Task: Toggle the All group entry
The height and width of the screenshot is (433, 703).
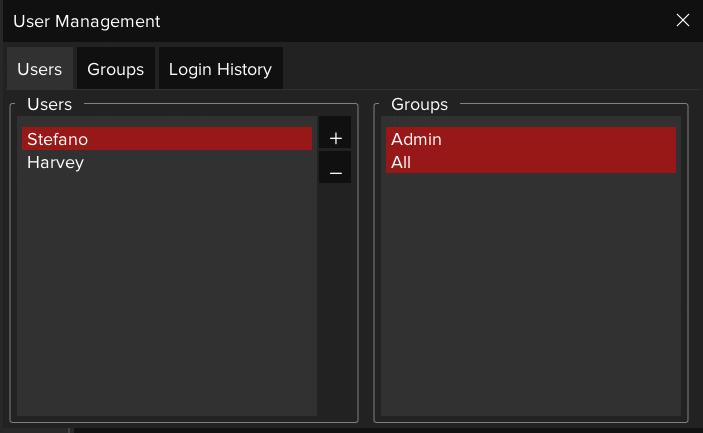Action: coord(402,162)
